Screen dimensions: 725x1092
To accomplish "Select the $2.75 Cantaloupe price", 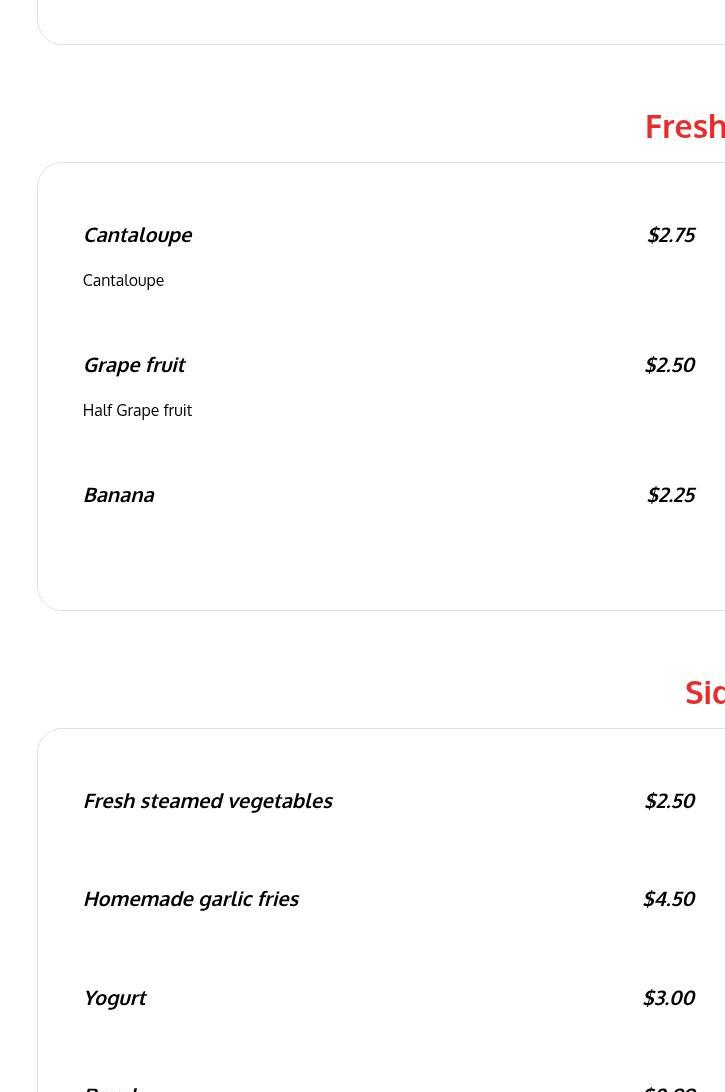I will click(670, 235).
